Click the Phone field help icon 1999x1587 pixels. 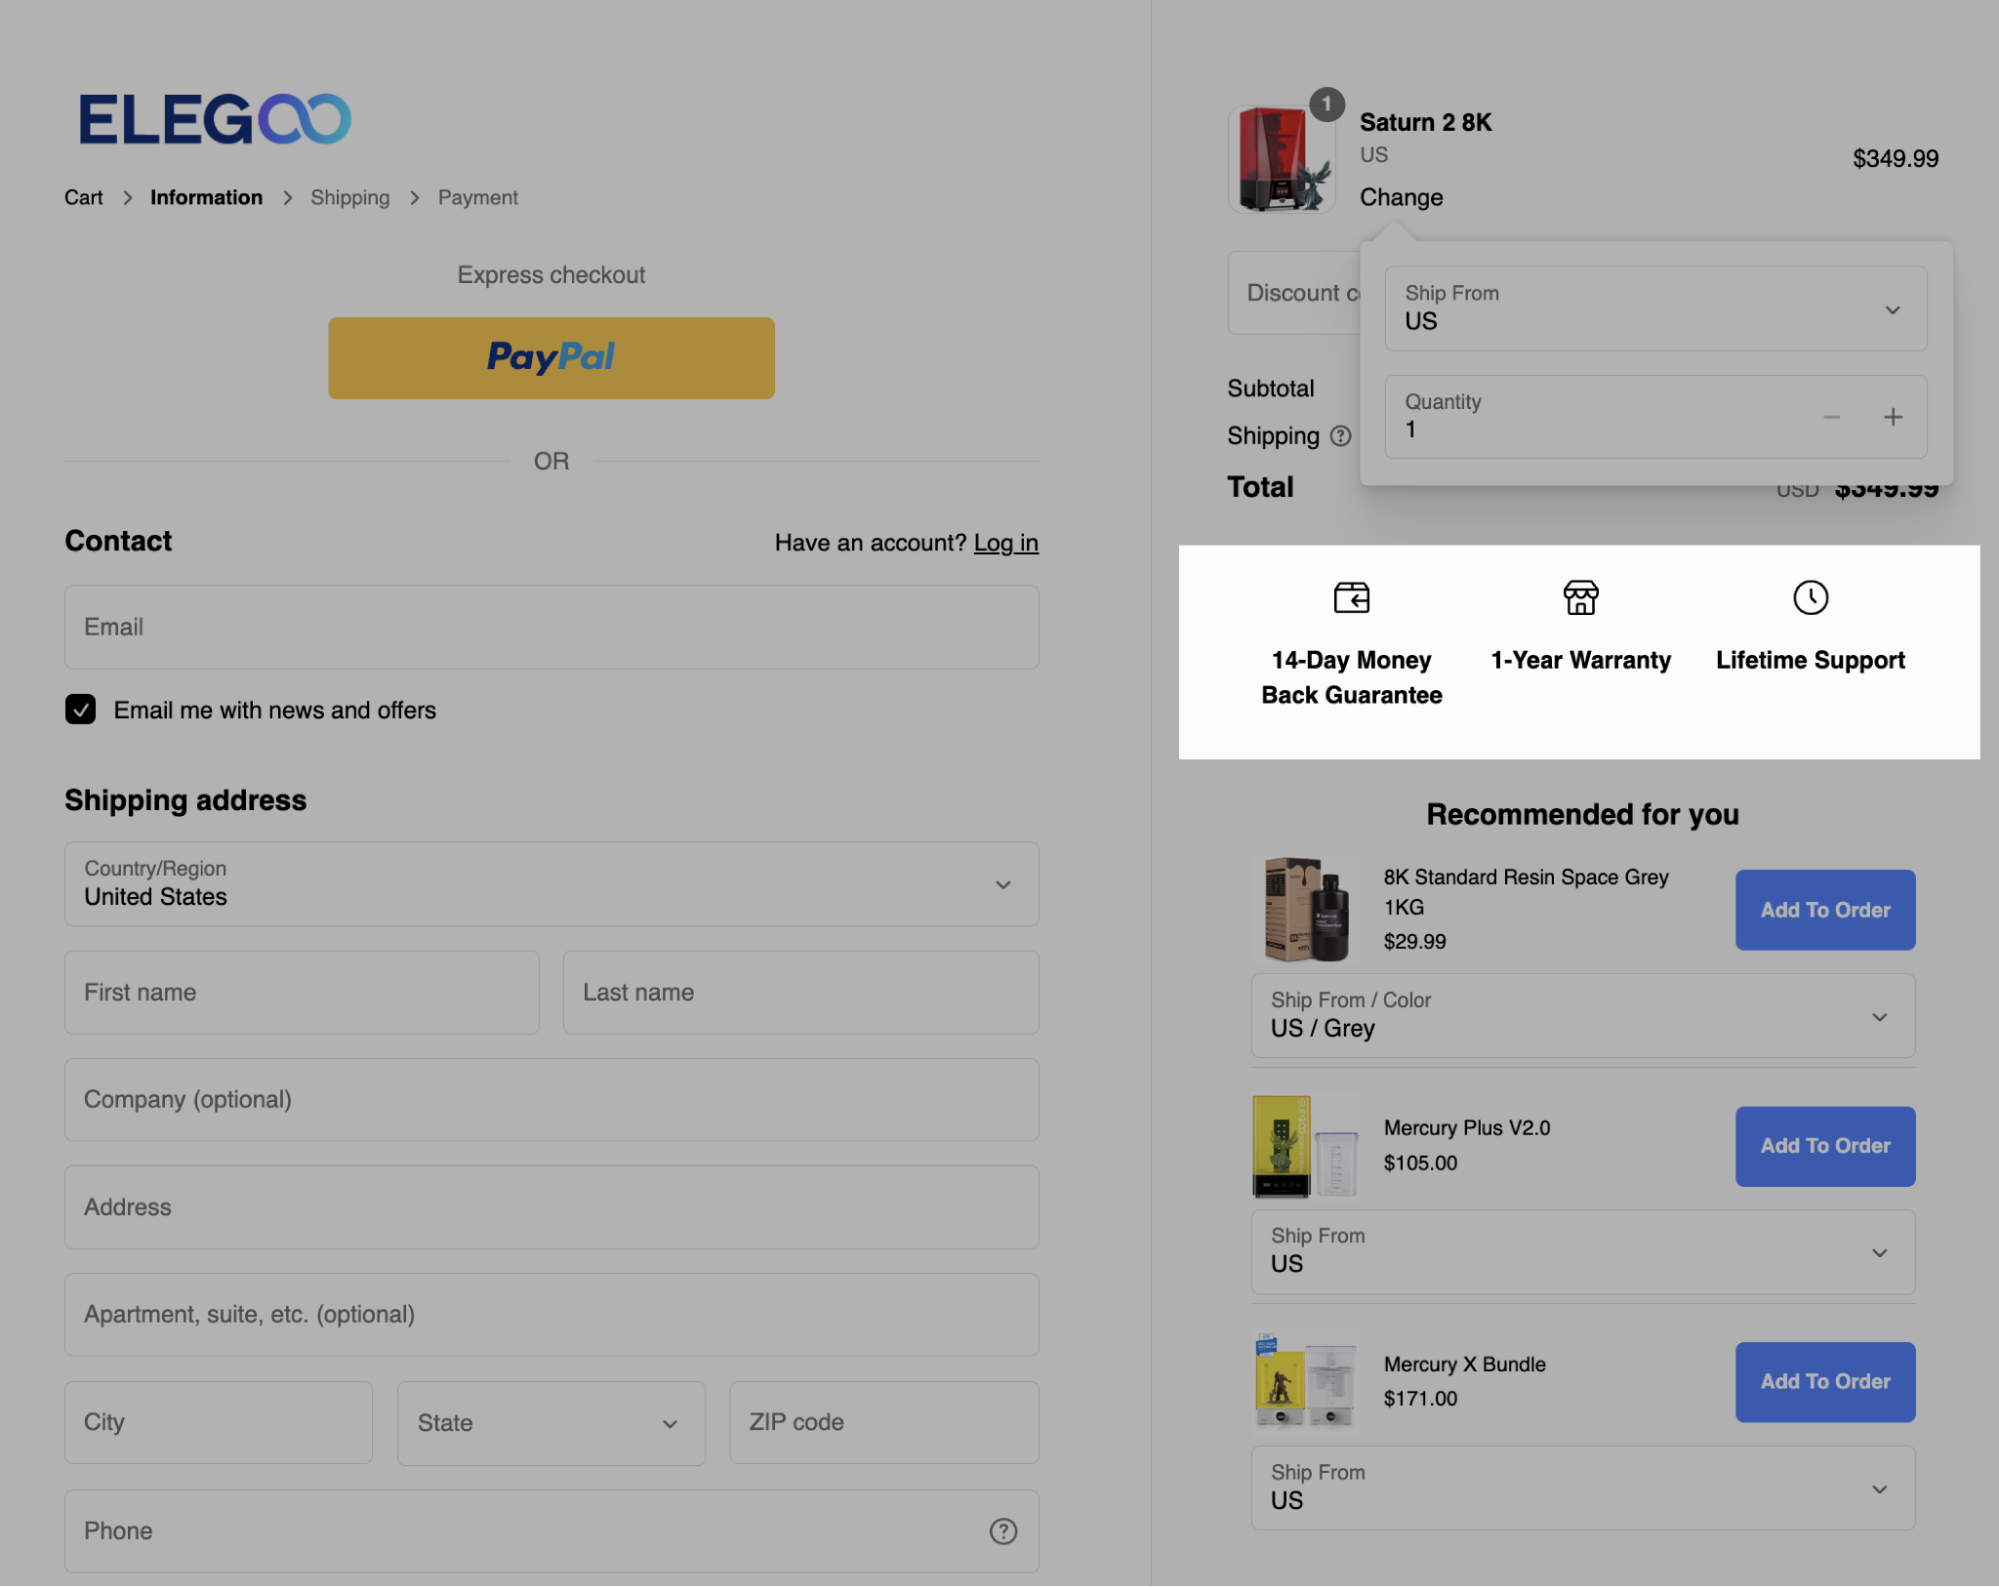tap(1002, 1531)
